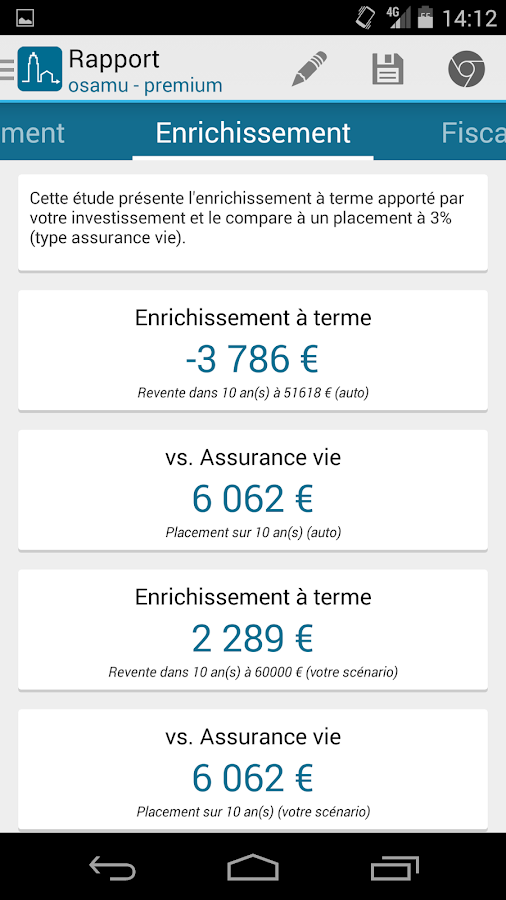506x900 pixels.
Task: Tap the clock showing 14:12
Action: pyautogui.click(x=469, y=18)
